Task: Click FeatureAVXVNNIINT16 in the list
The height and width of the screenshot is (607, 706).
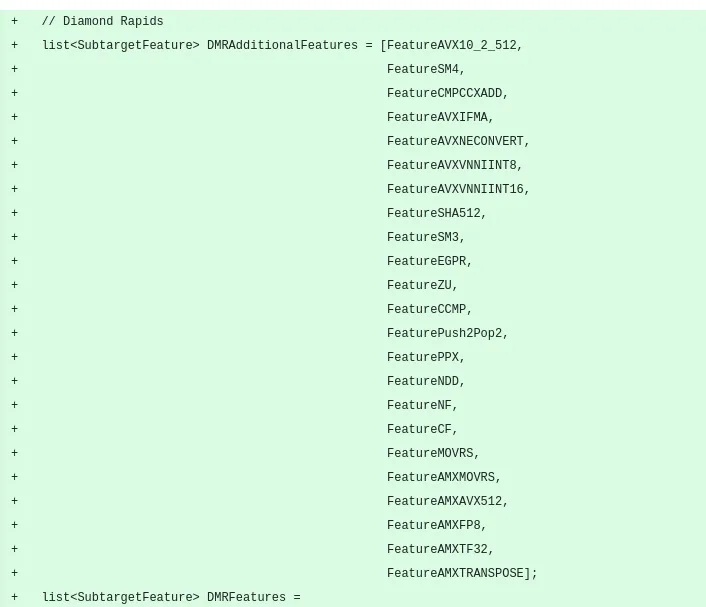Action: click(455, 189)
